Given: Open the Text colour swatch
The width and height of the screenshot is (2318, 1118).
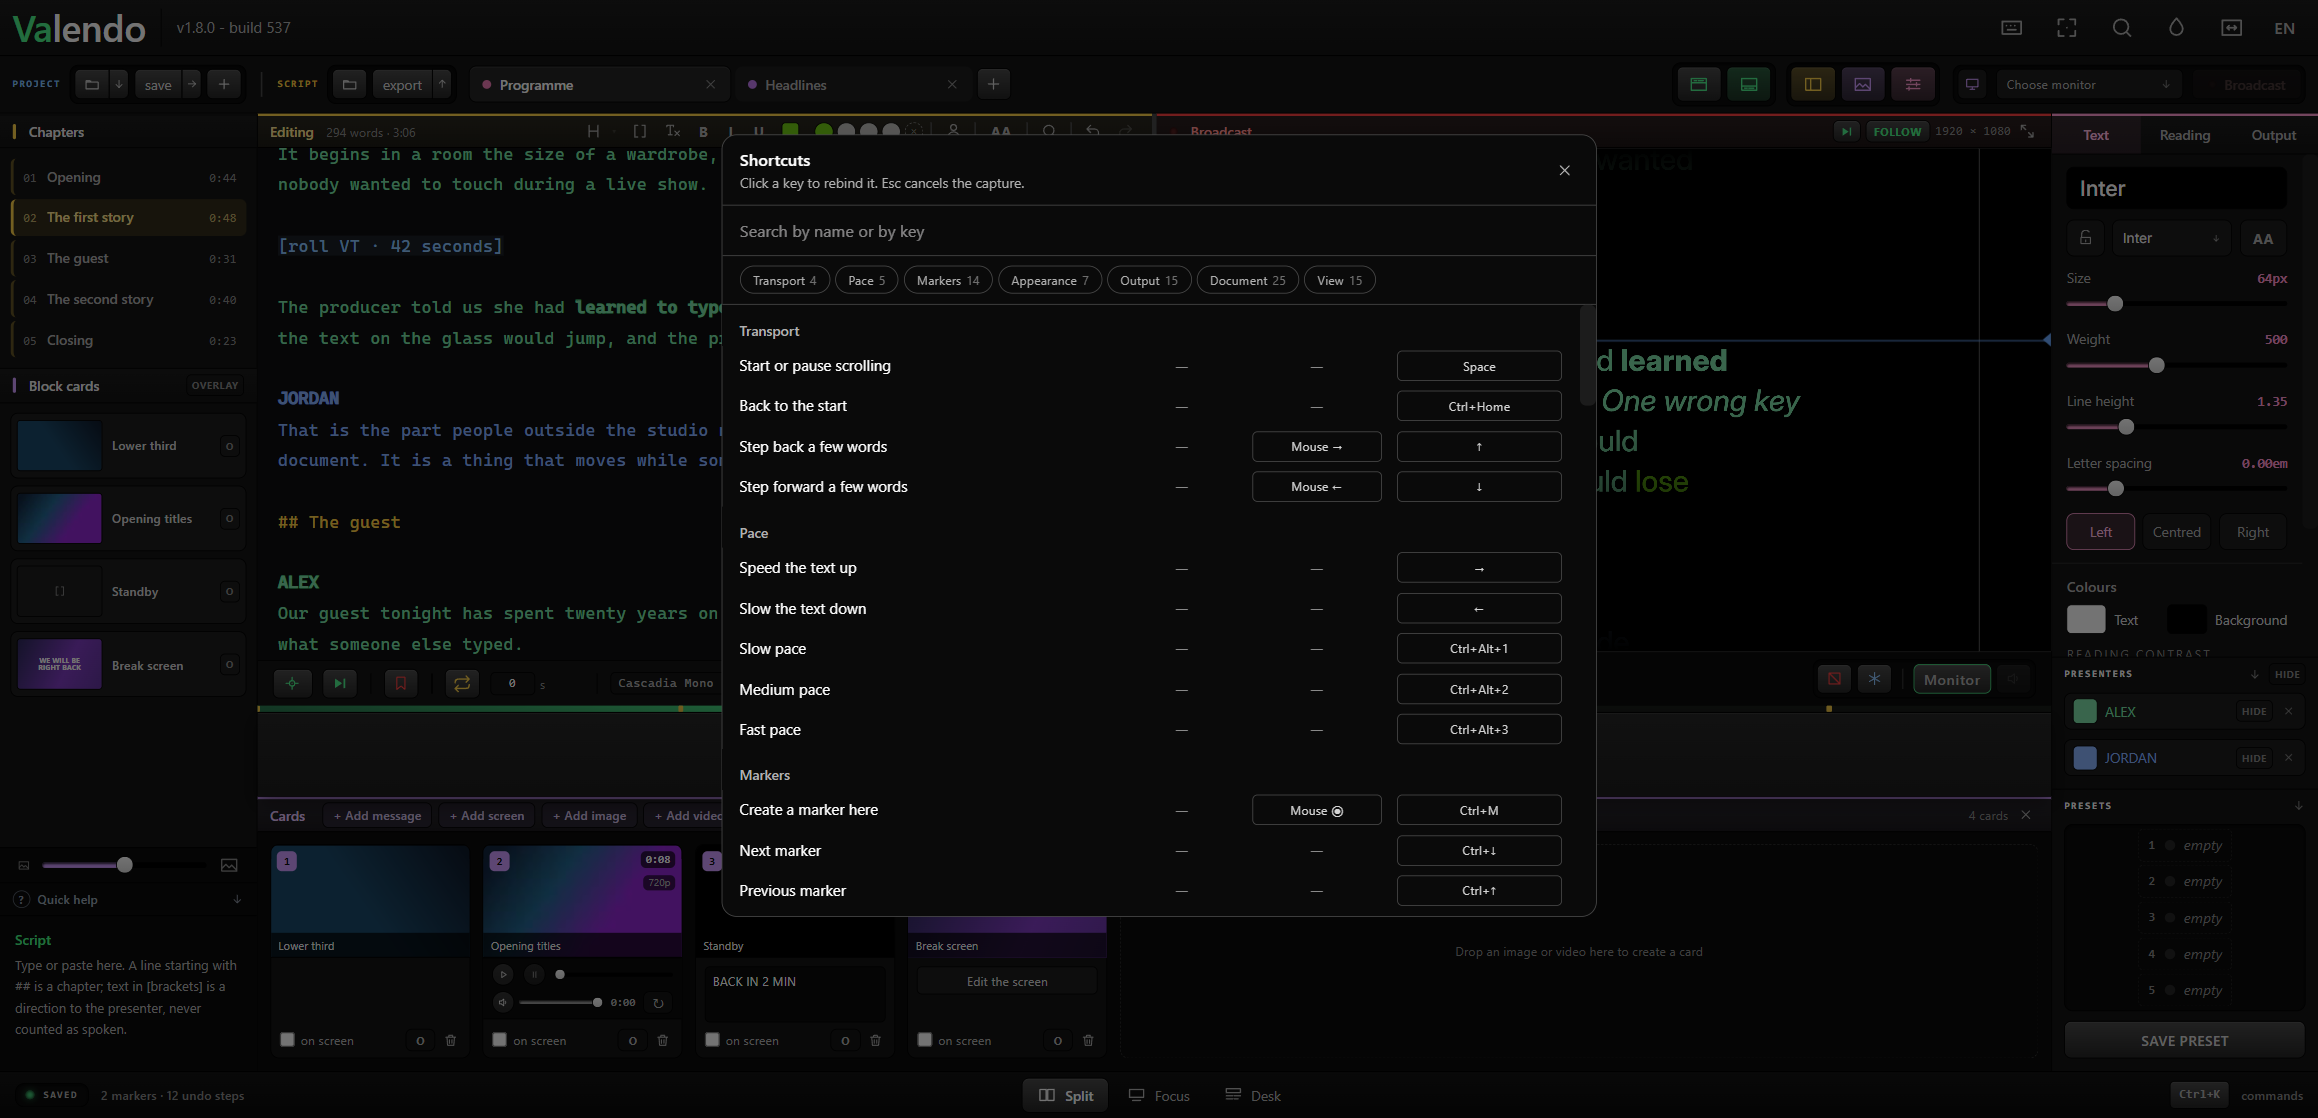Looking at the screenshot, I should tap(2086, 620).
